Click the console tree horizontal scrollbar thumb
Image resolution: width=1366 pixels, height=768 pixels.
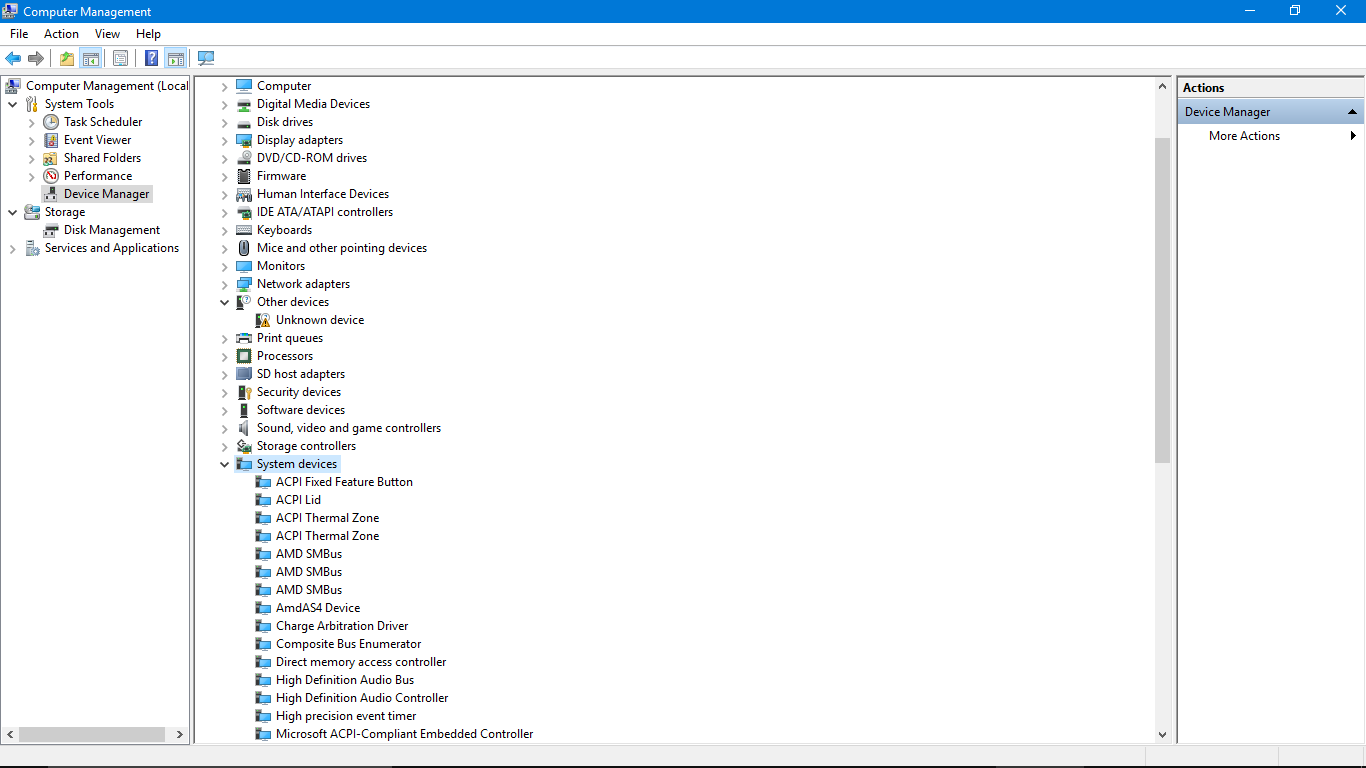pos(92,734)
